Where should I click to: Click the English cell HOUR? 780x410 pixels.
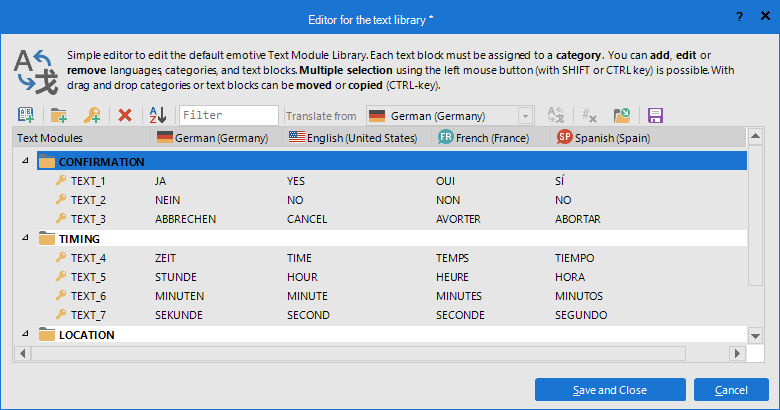click(x=302, y=277)
